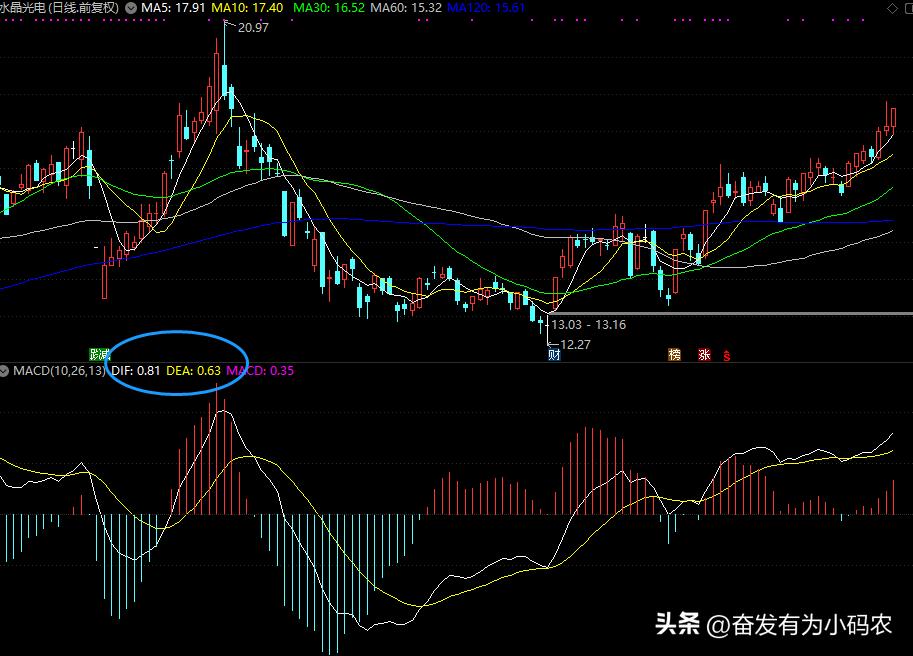
Task: Click the red S marker icon
Action: point(727,356)
